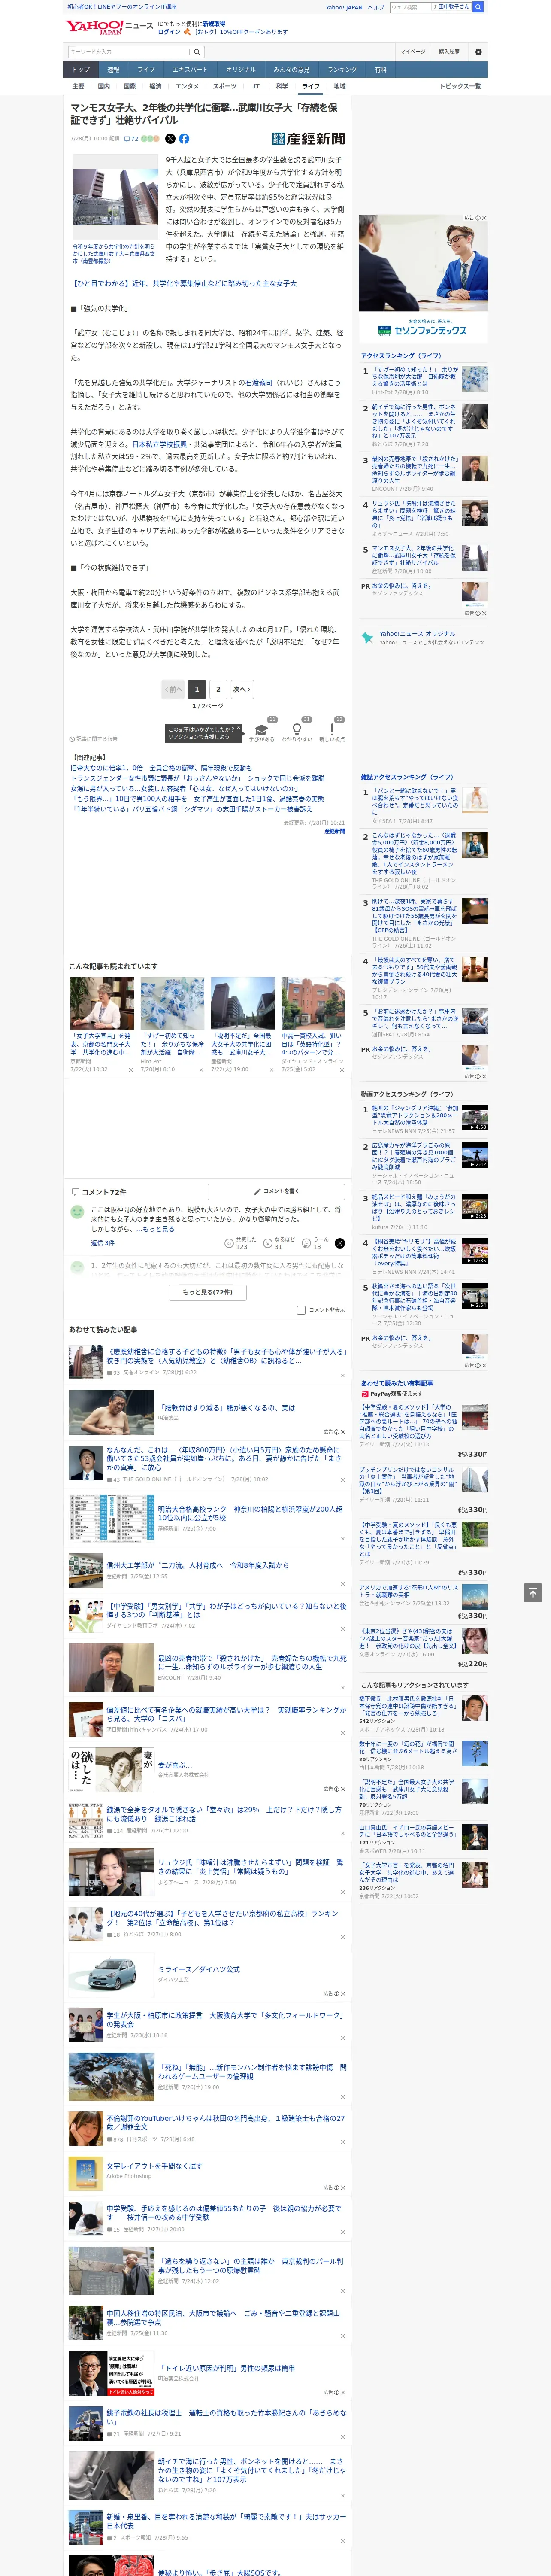Image resolution: width=551 pixels, height=2576 pixels.
Task: Open related article 旧帝大なのに倍率1．0倍
Action: [161, 768]
